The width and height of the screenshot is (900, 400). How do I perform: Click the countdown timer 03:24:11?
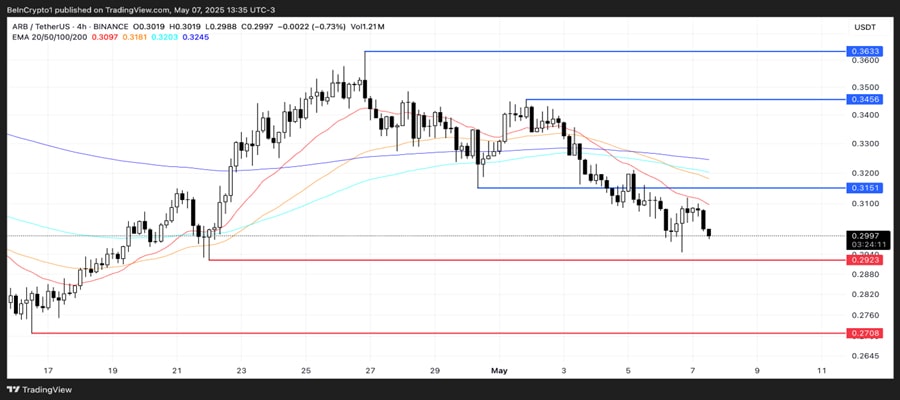pos(868,244)
